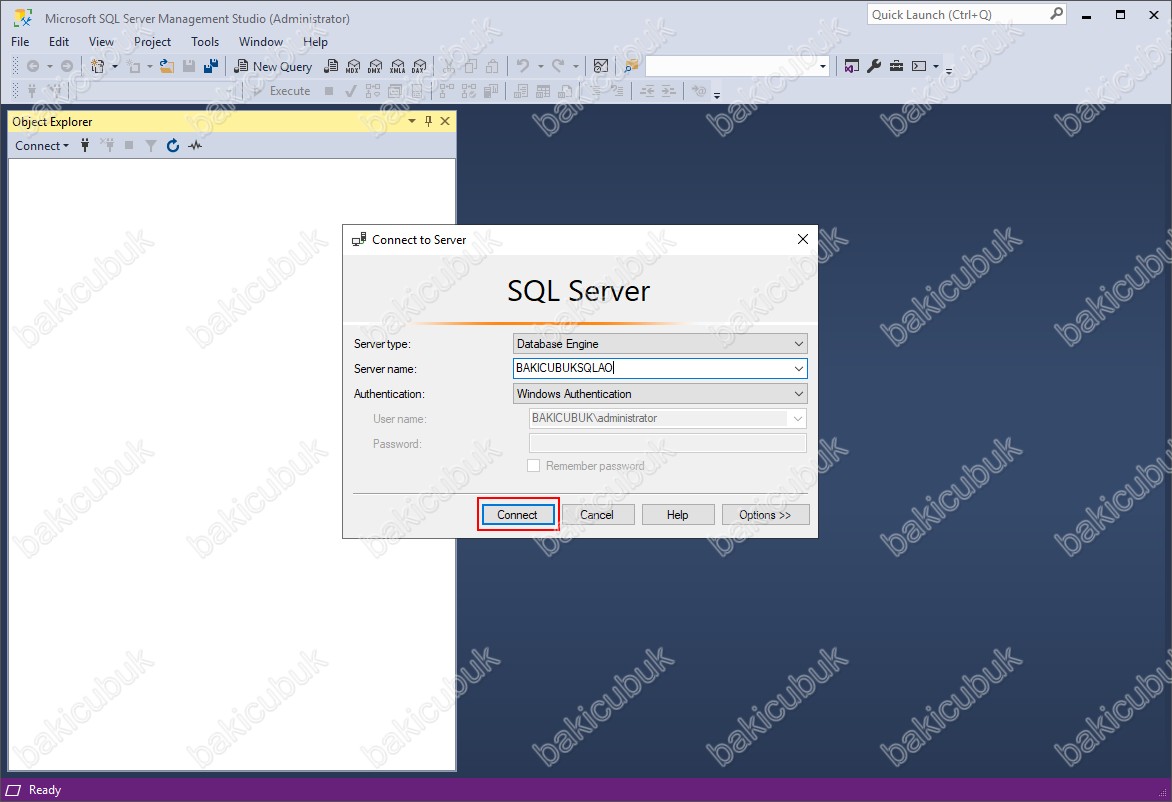Open the Edit menu
Viewport: 1172px width, 802px height.
pos(59,42)
